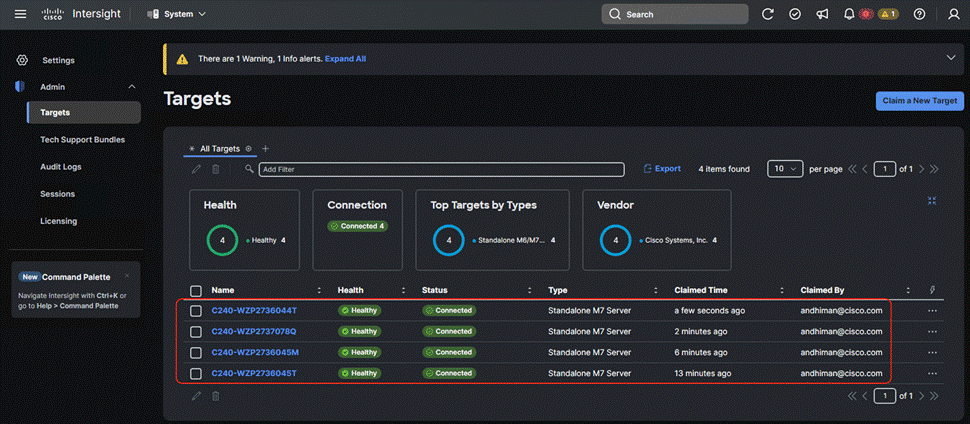The width and height of the screenshot is (970, 424).
Task: Sort by the Claimed By column
Action: click(908, 290)
